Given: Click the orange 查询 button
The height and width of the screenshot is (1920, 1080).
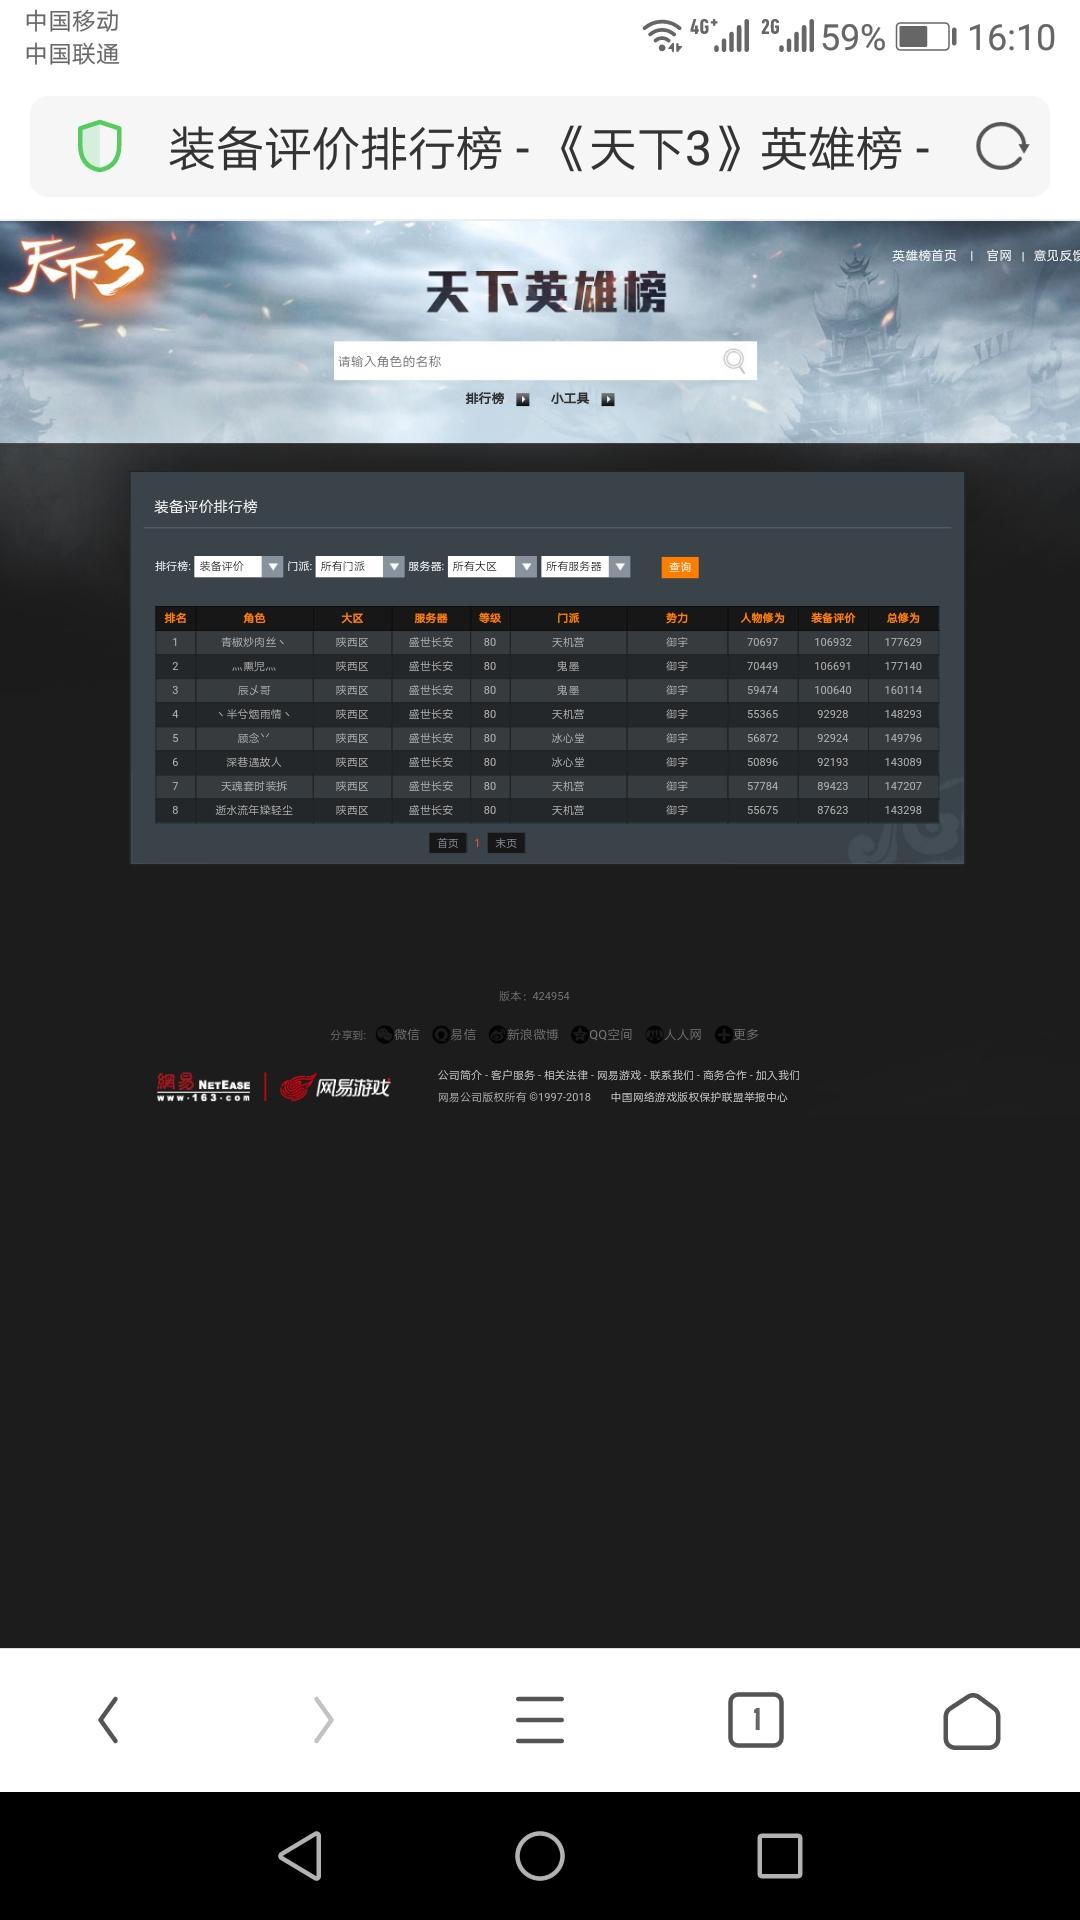Looking at the screenshot, I should (x=680, y=567).
